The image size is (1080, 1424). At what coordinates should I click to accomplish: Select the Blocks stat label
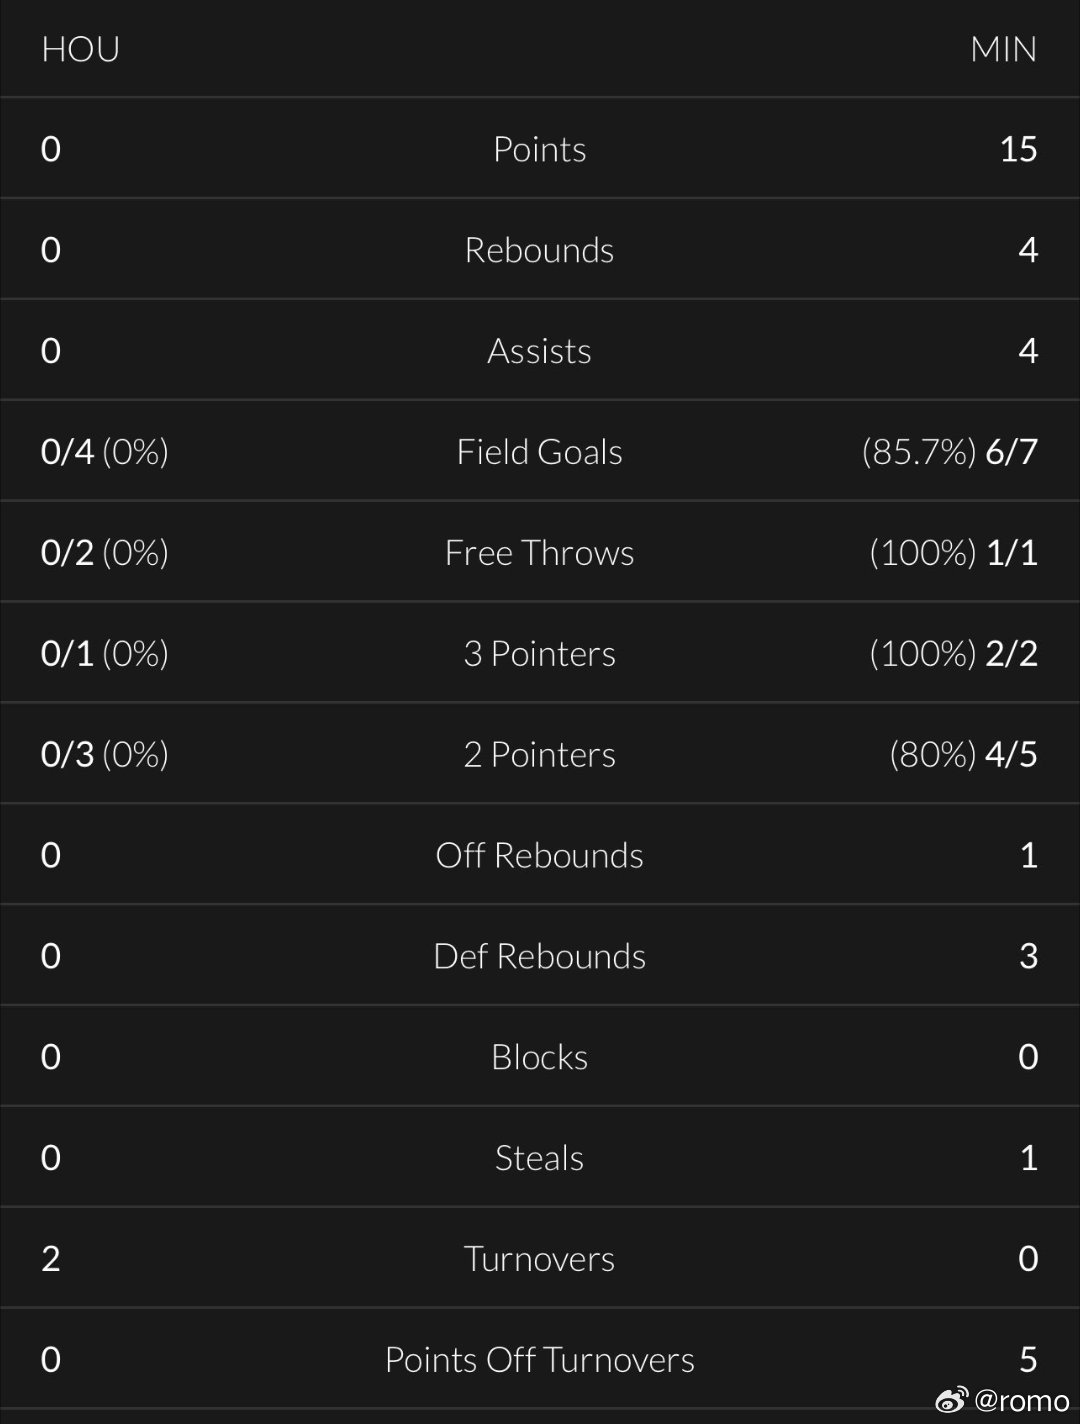[x=539, y=1057]
